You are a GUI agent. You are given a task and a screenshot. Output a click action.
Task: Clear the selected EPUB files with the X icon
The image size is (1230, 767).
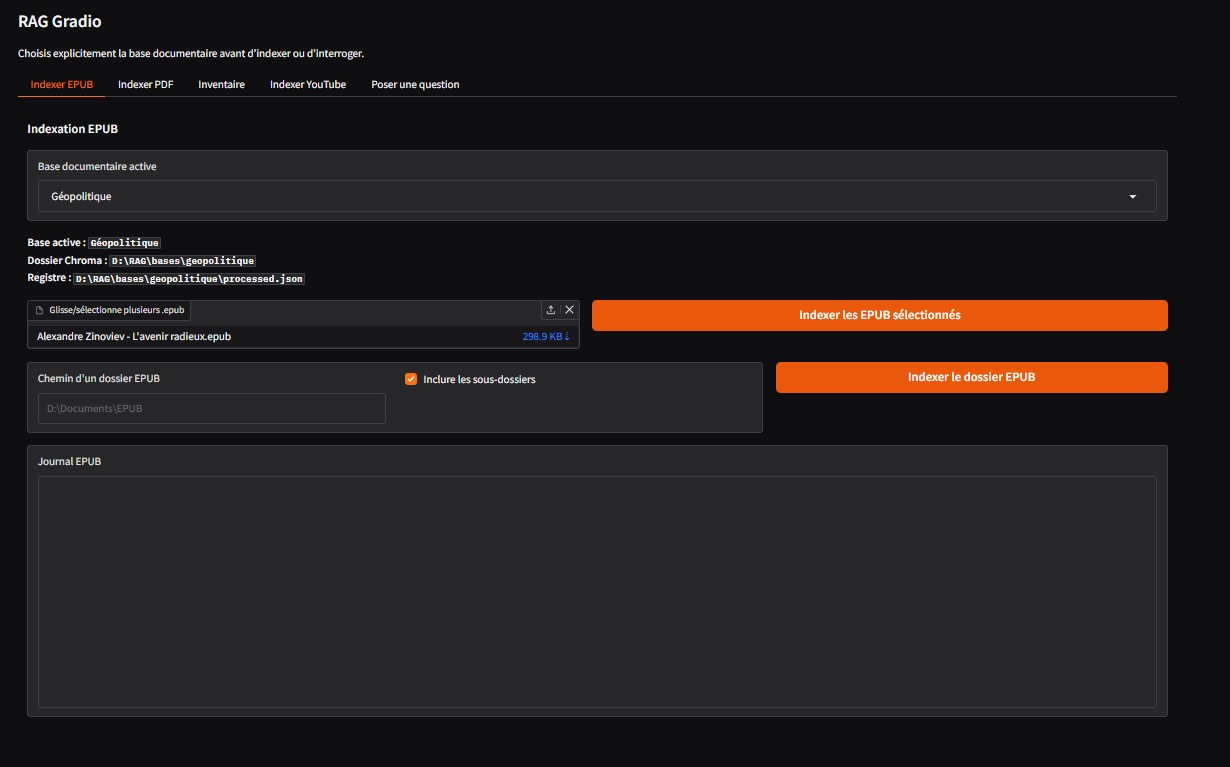tap(570, 310)
